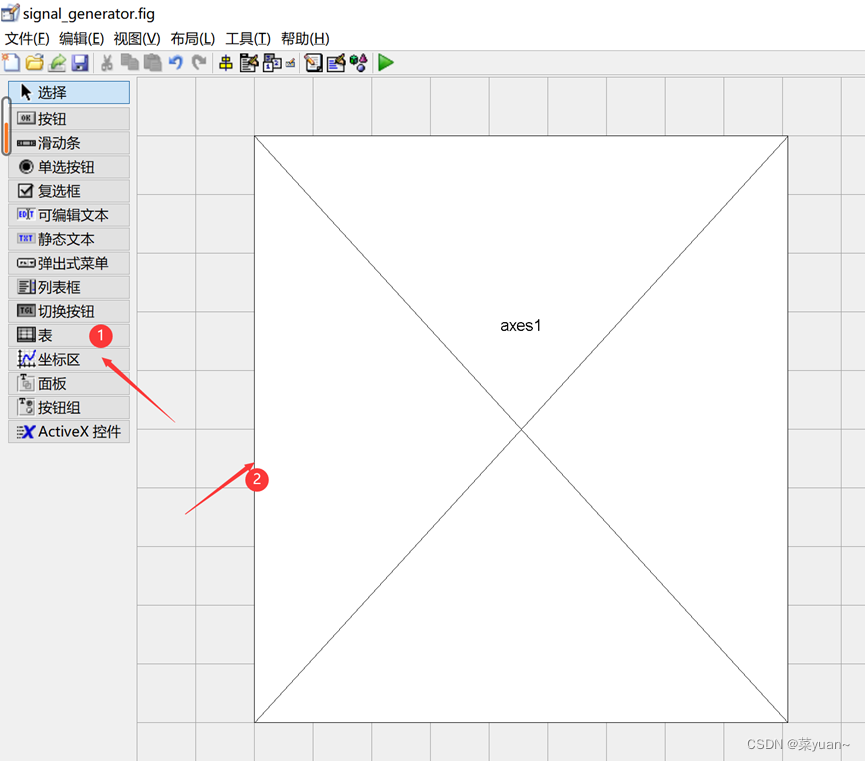Open the 文件(F) menu
Screen dimensions: 865x761
(x=27, y=38)
